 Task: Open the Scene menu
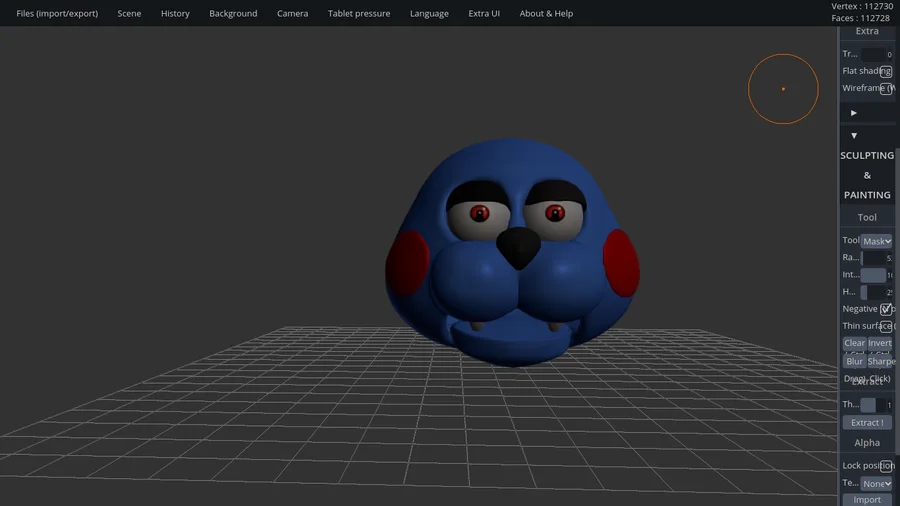click(129, 13)
